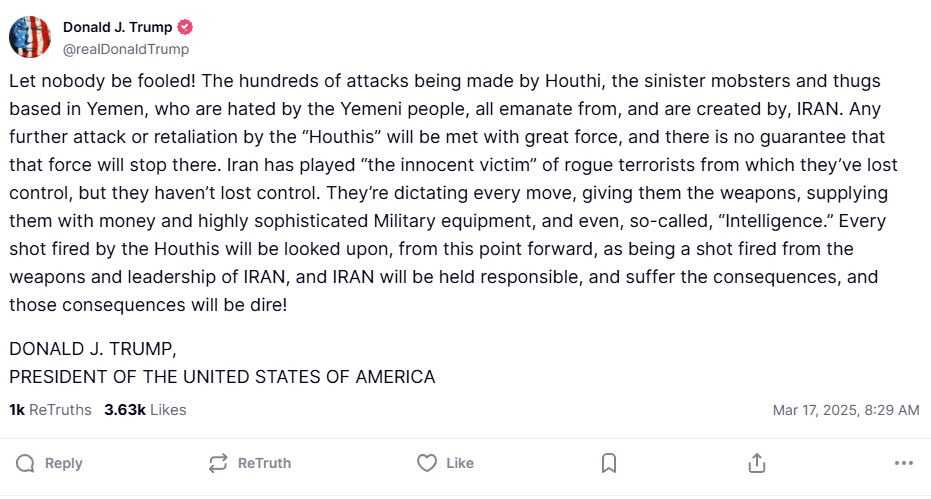Image resolution: width=931 pixels, height=499 pixels.
Task: Open the three-dot more options menu
Action: coord(904,463)
